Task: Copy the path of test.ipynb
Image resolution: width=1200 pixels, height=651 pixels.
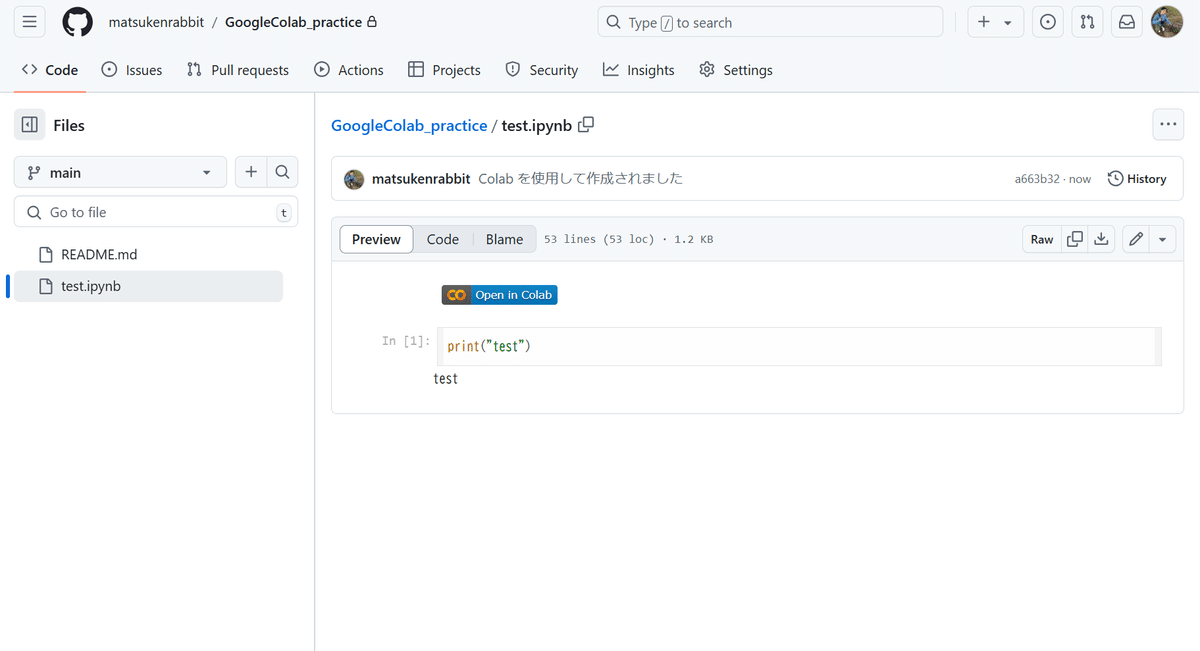Action: (586, 125)
